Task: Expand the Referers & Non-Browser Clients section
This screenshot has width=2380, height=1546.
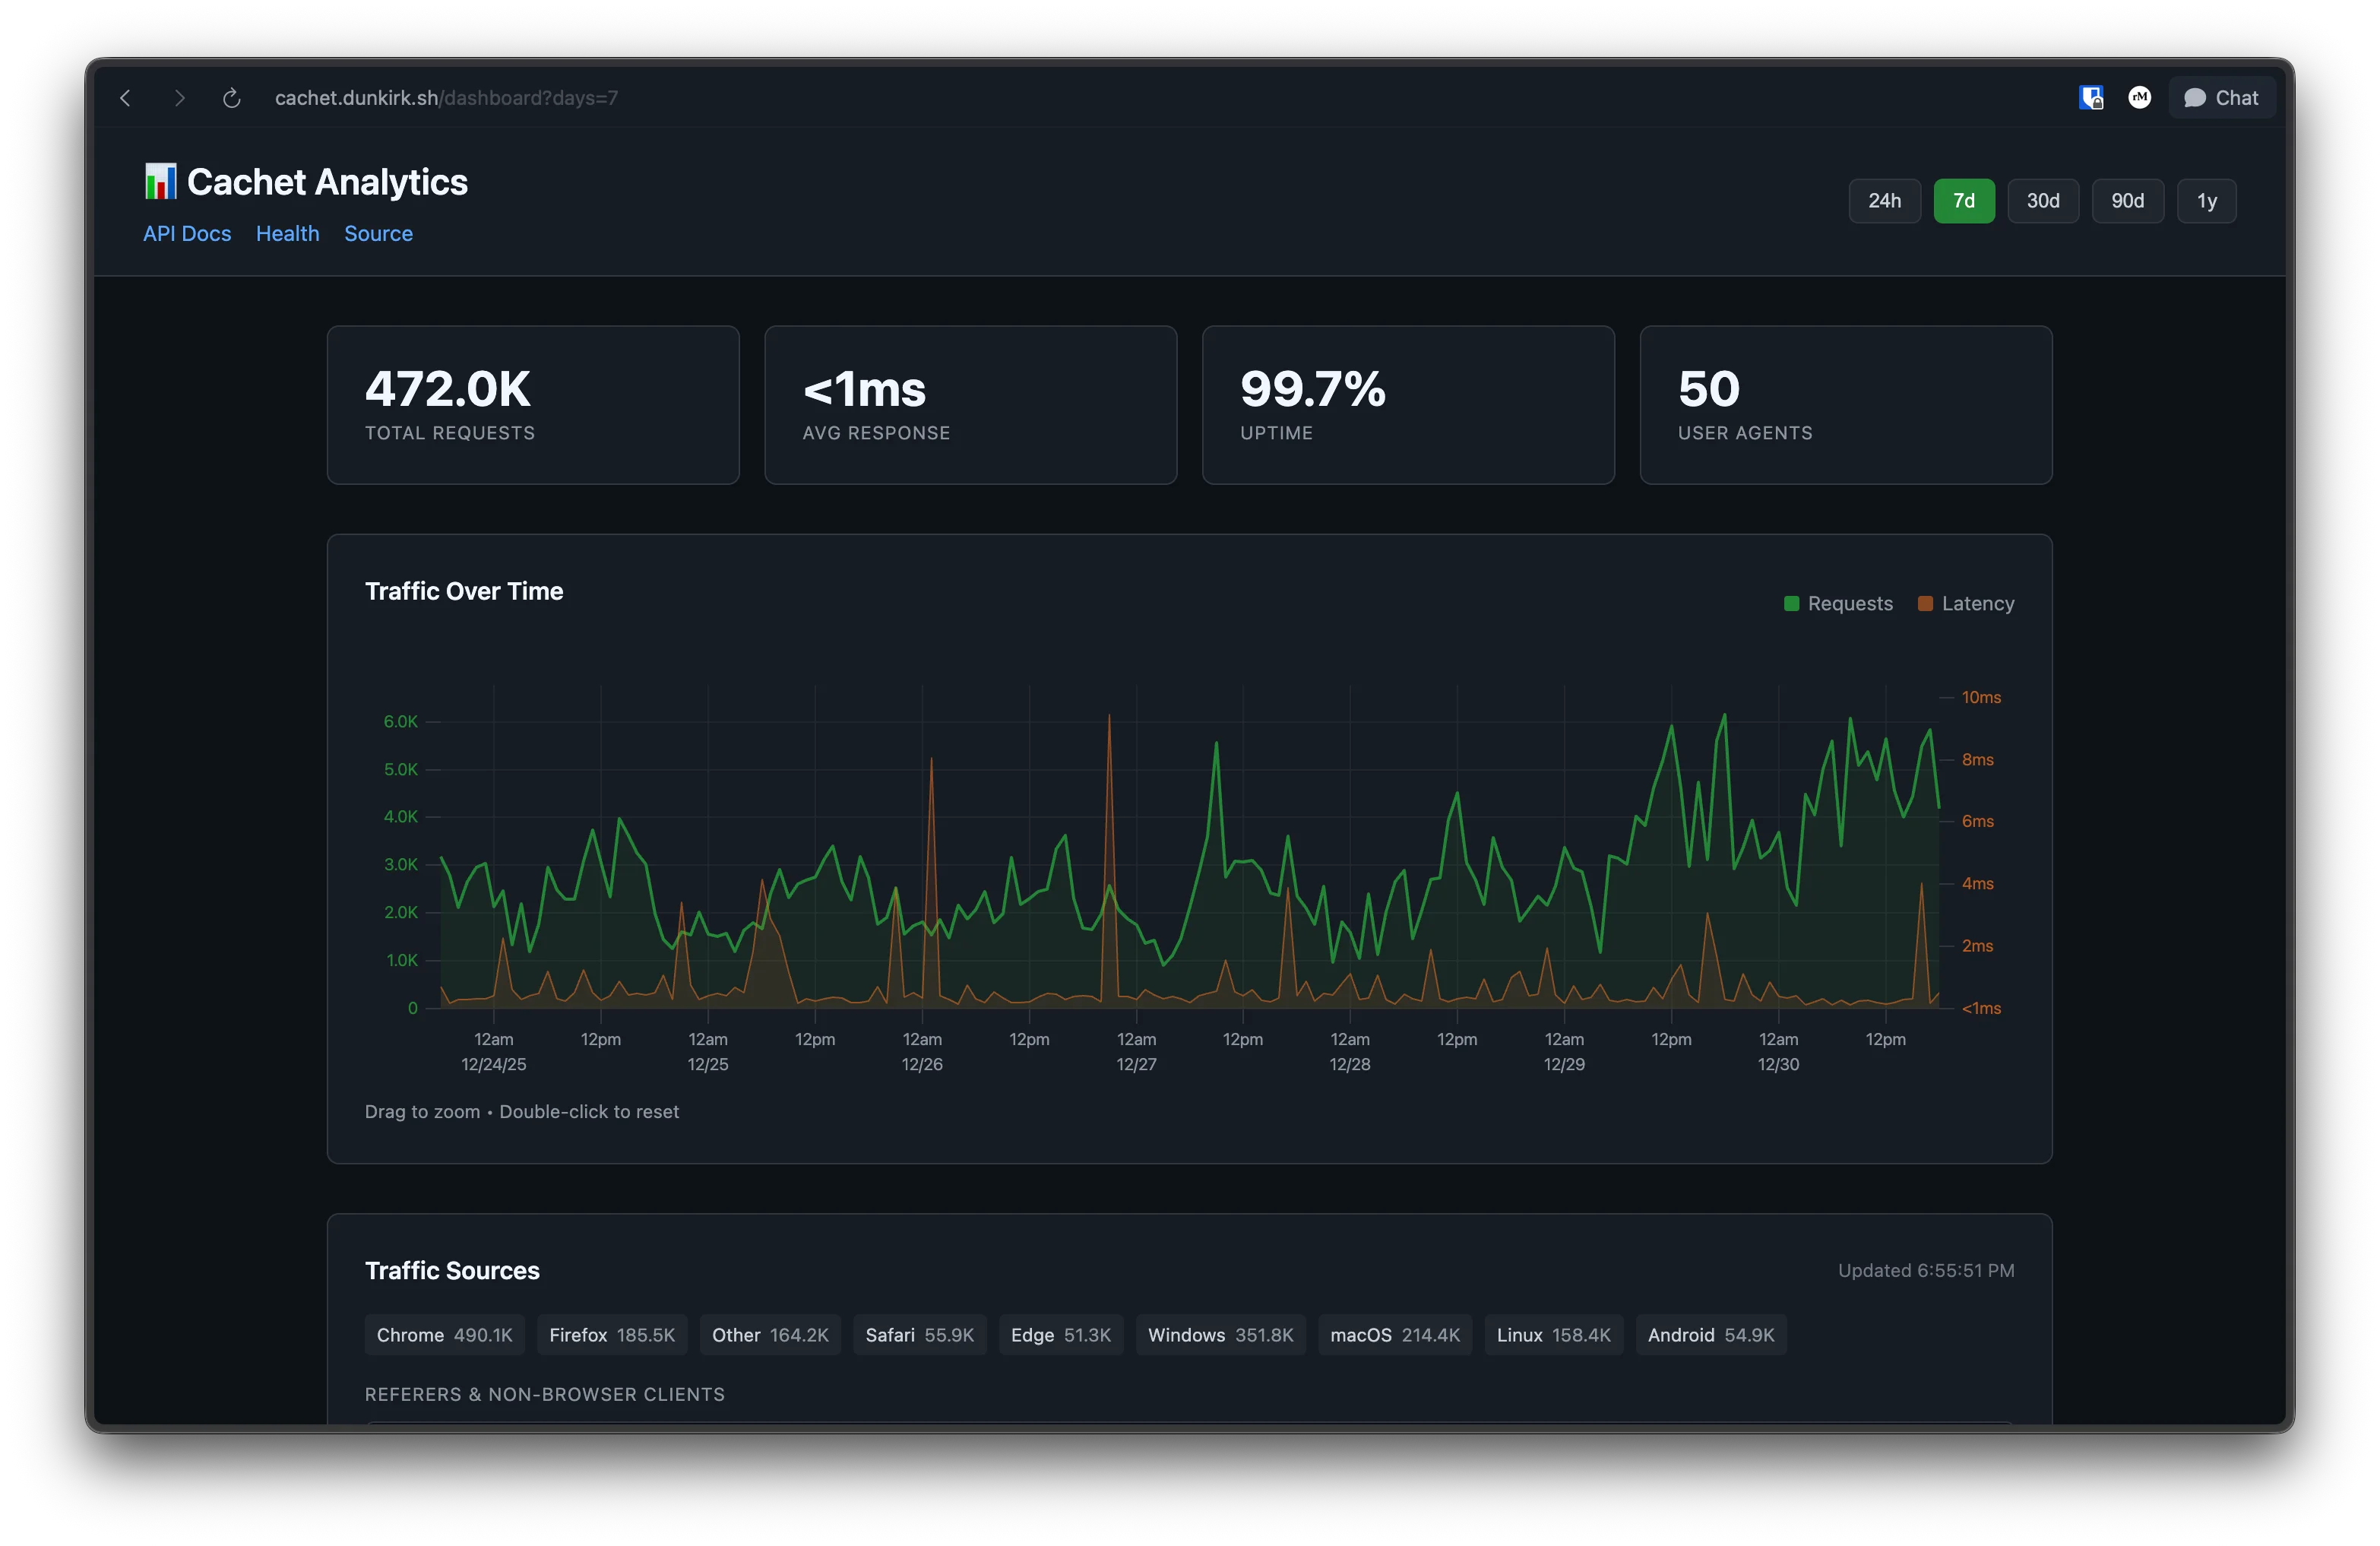Action: point(544,1394)
